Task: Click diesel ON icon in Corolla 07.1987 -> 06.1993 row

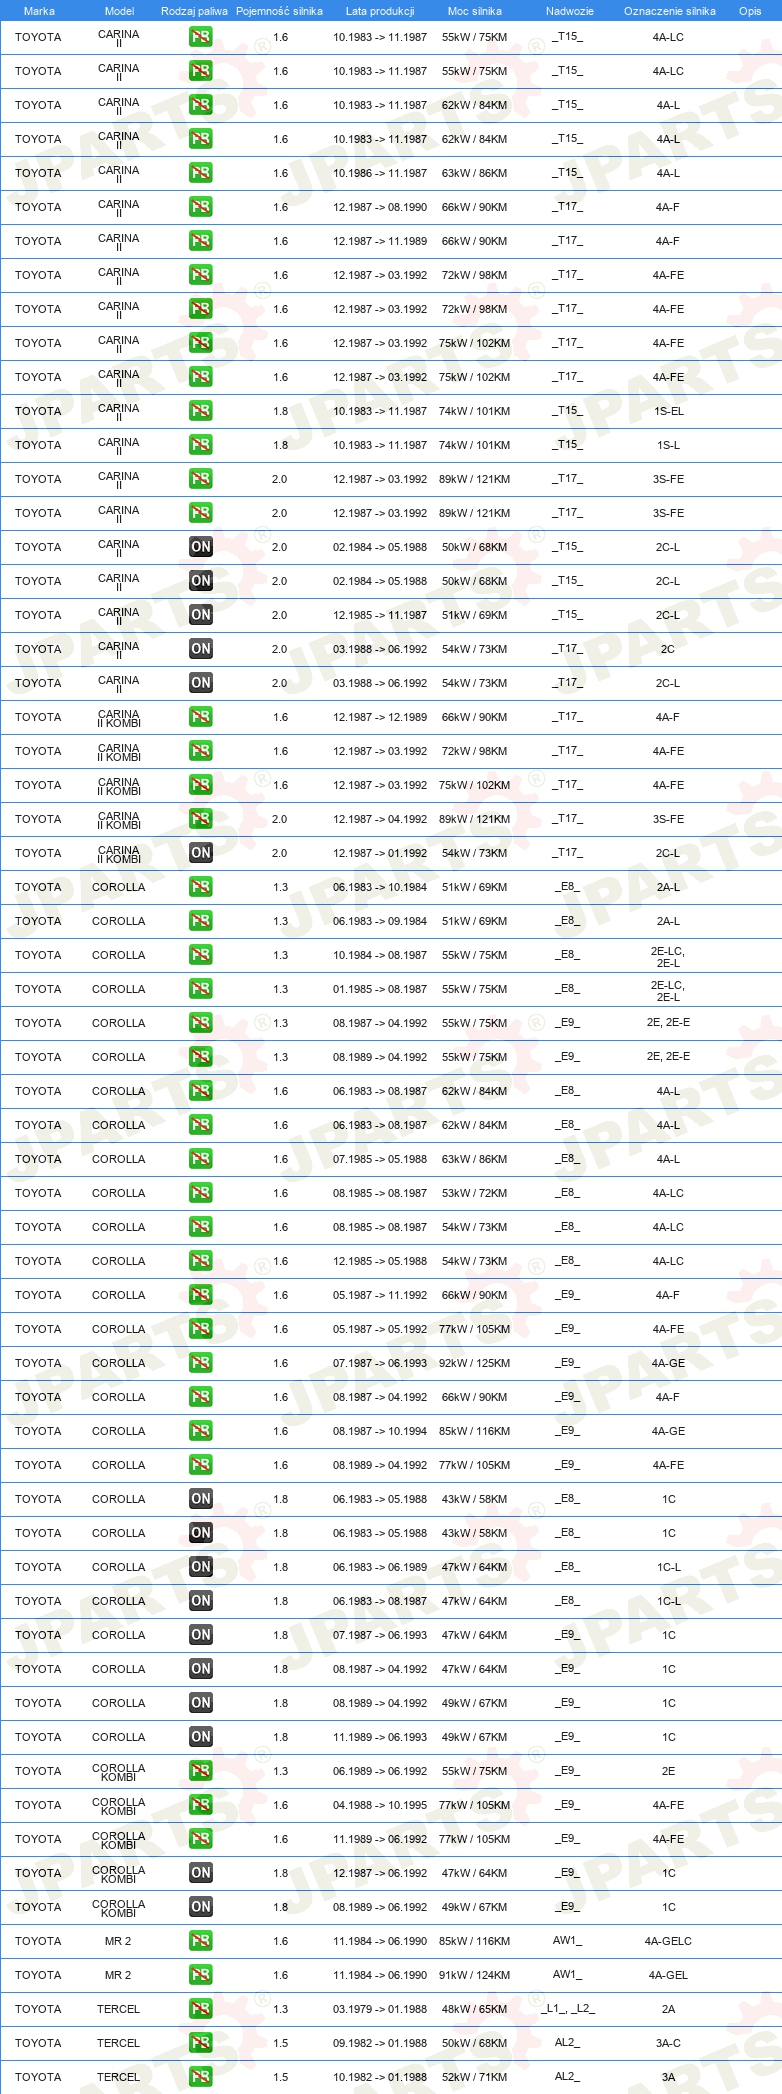Action: point(200,1635)
